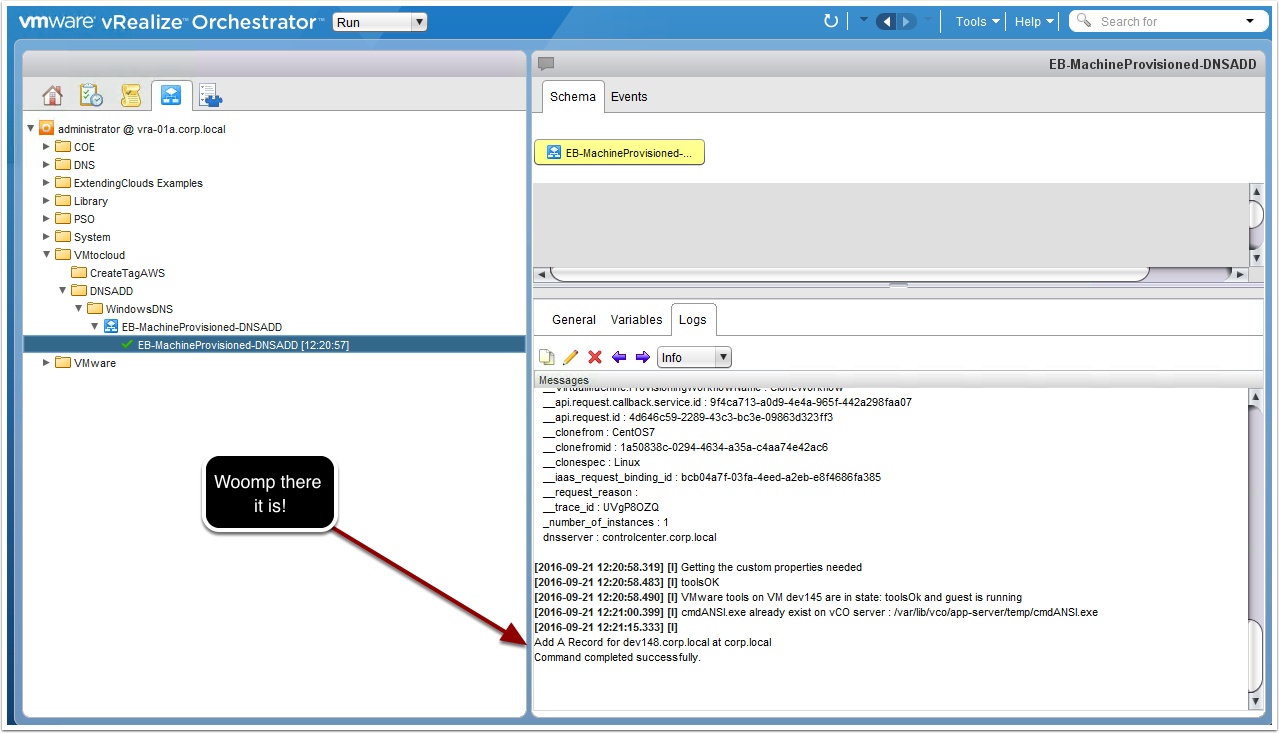1279x733 pixels.
Task: Select the EB-MachineProvisioned-DNSADD [12:20:57] run
Action: point(274,345)
